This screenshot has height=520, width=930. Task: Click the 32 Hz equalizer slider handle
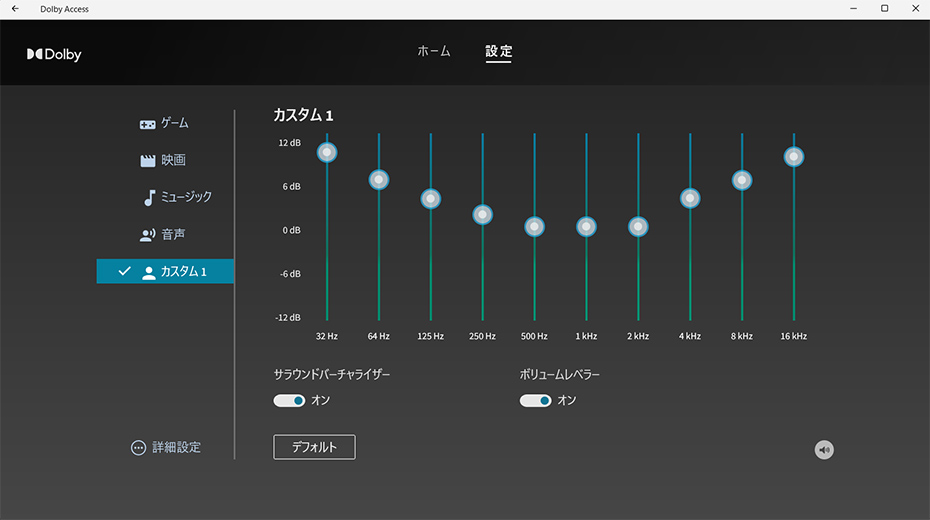tap(327, 152)
